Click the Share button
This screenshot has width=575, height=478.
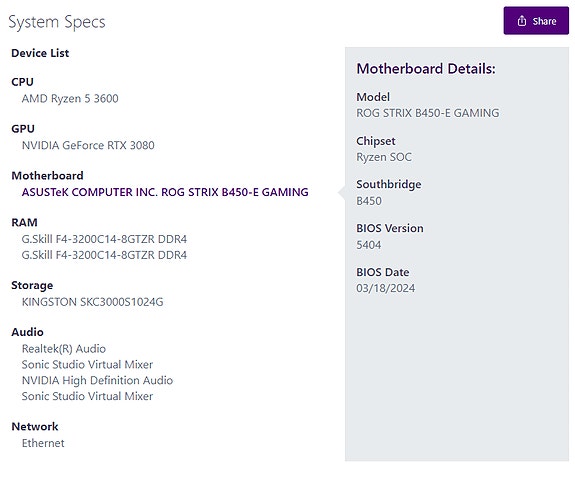point(536,21)
